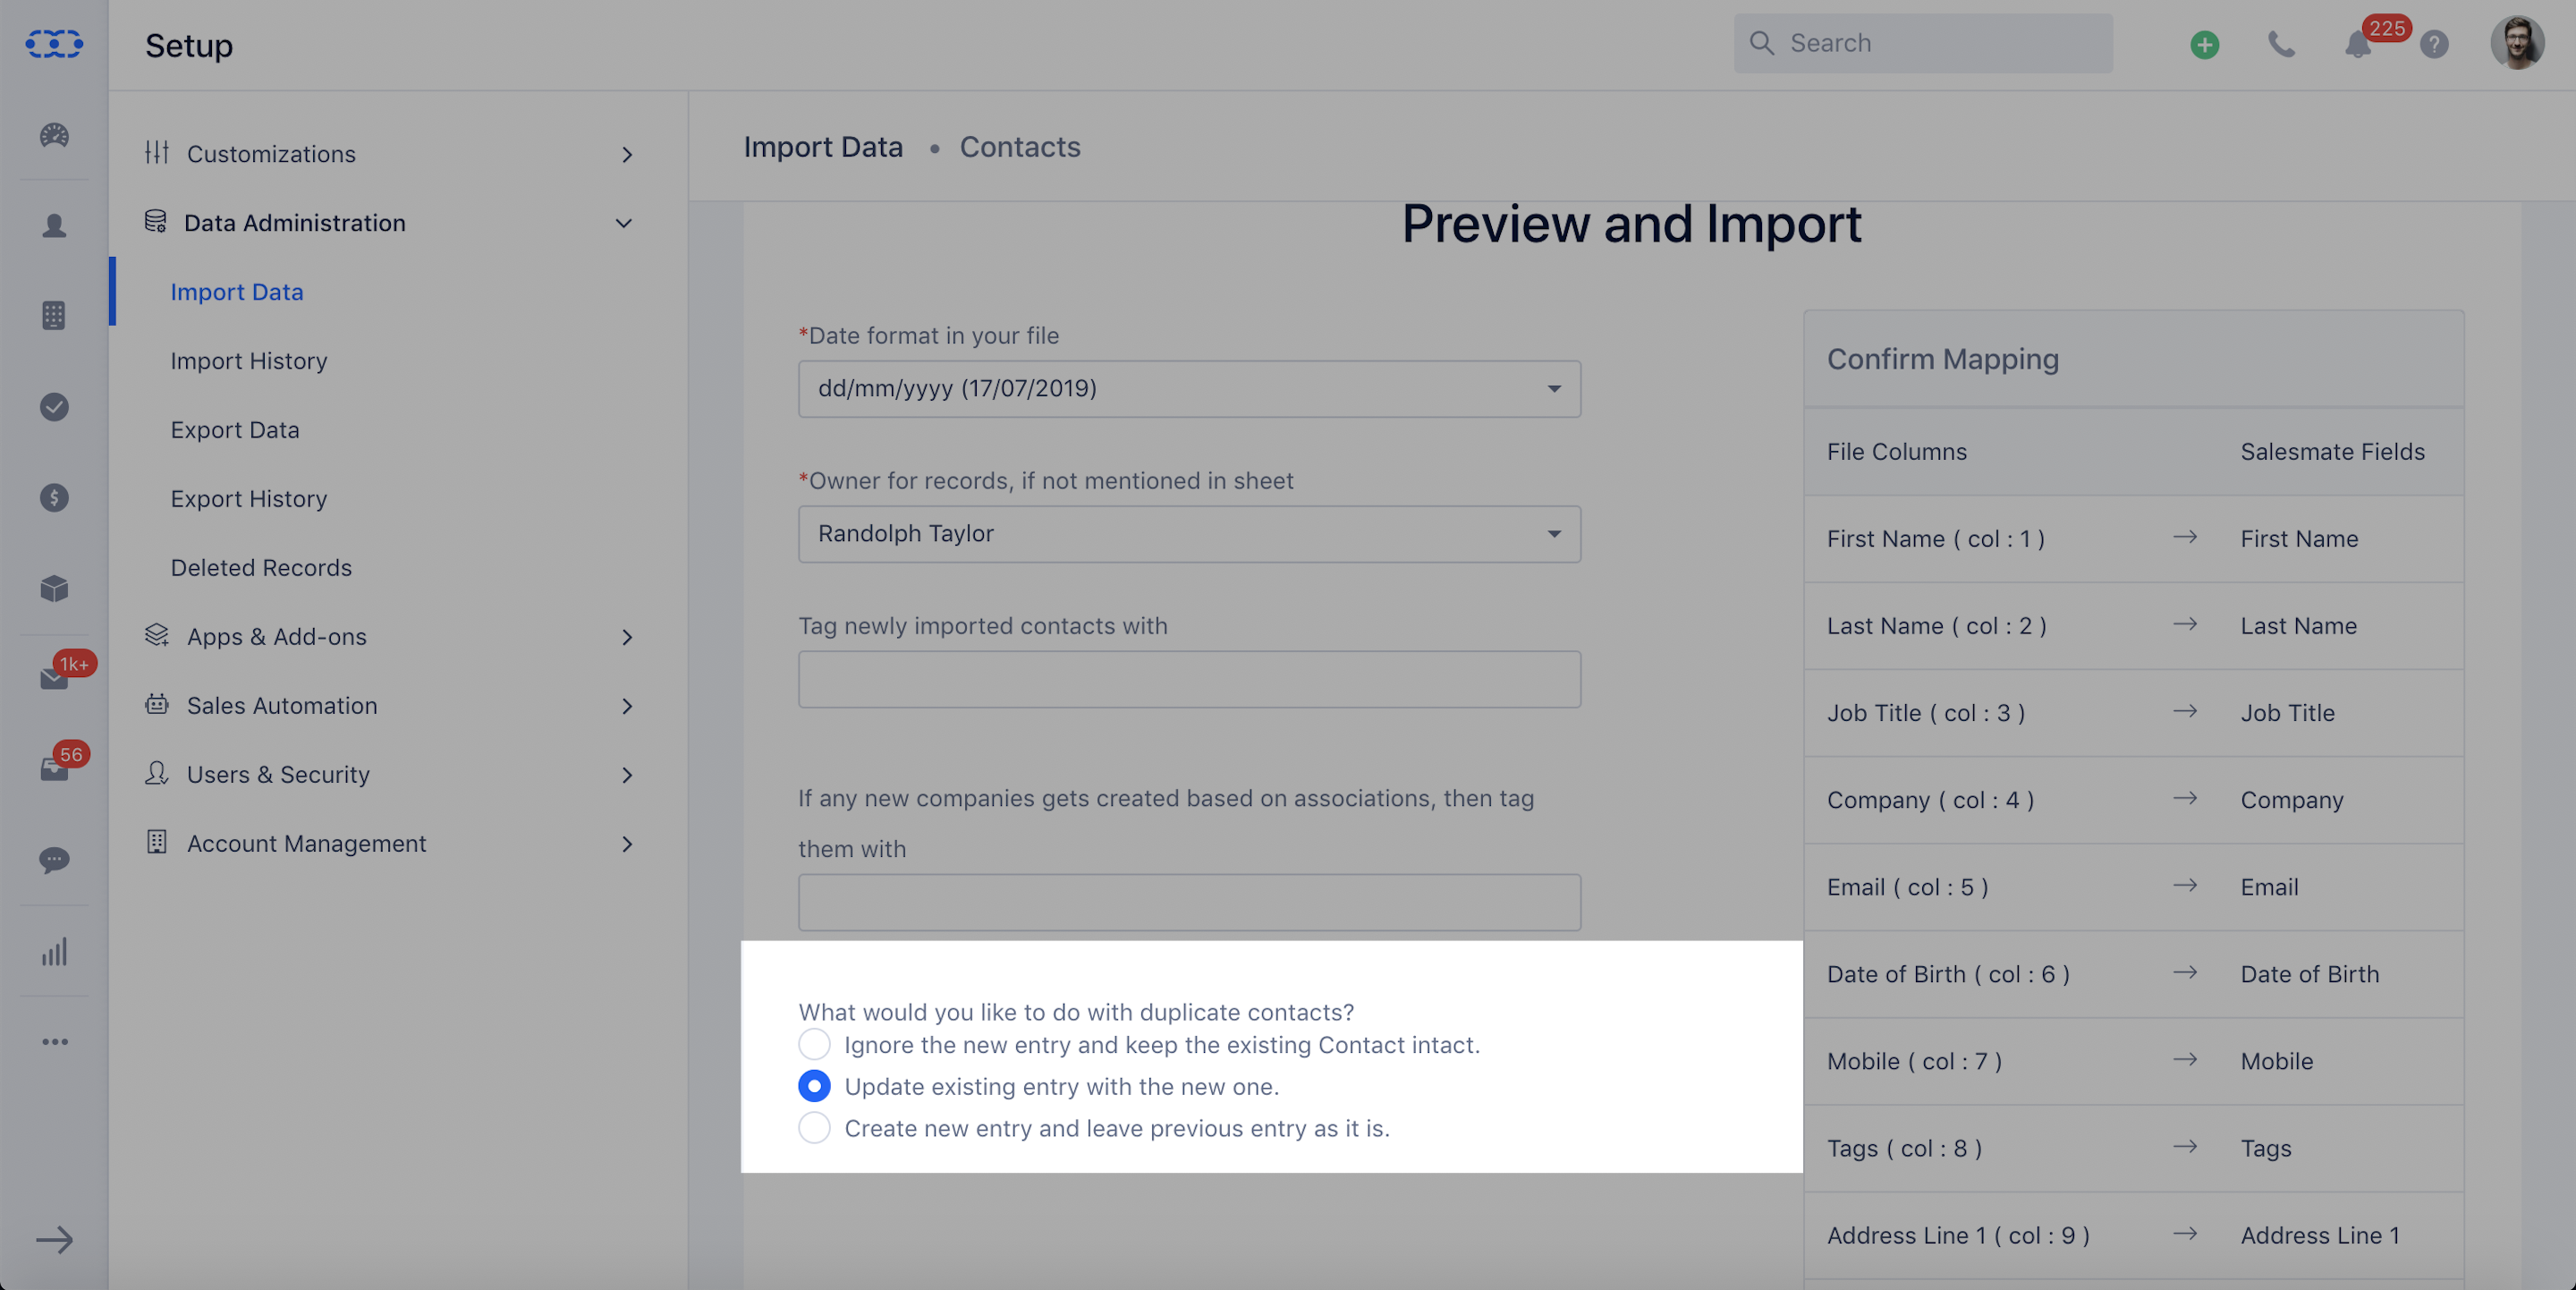Open the Deals dollar icon in sidebar
The width and height of the screenshot is (2576, 1290).
click(x=54, y=497)
